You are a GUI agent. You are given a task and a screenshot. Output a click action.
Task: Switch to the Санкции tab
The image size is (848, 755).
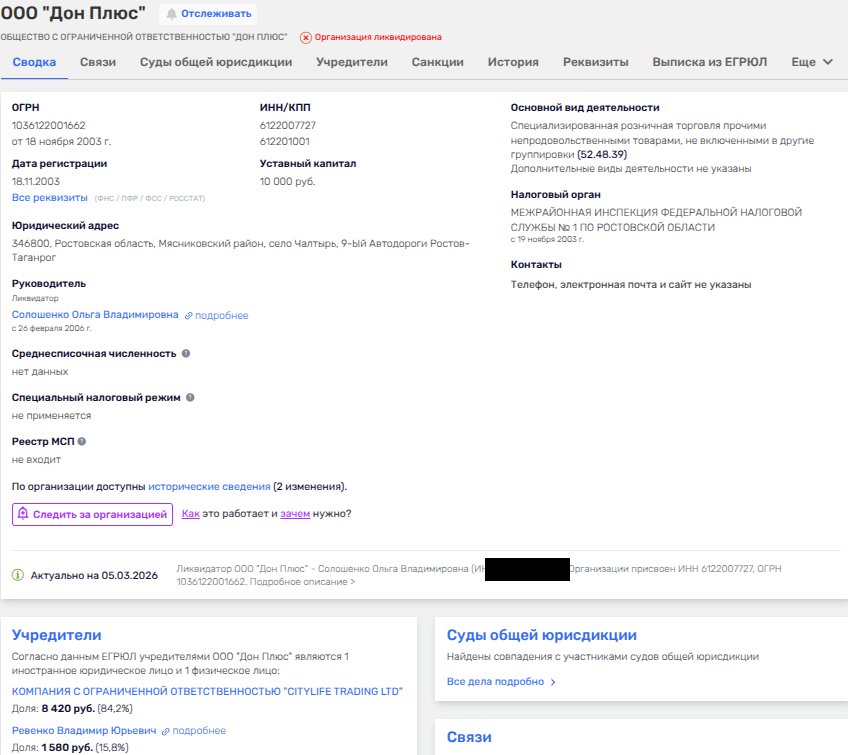pos(437,62)
